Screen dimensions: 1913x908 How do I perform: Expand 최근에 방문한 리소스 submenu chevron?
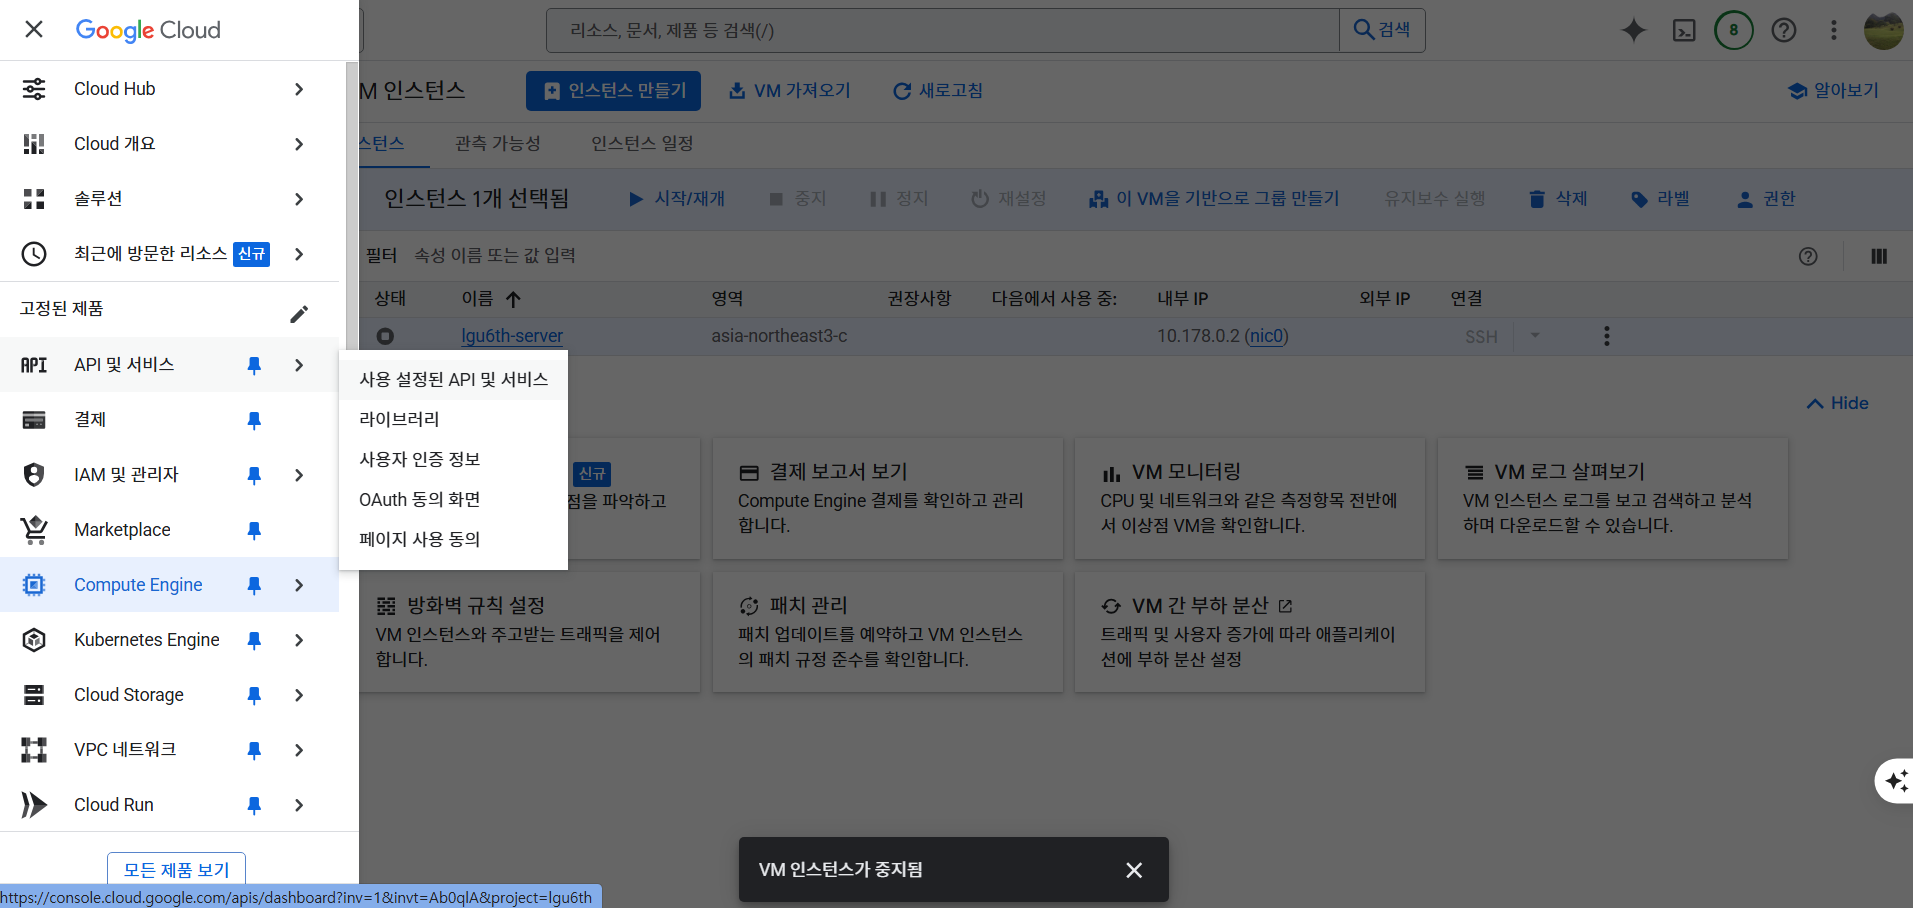tap(299, 254)
